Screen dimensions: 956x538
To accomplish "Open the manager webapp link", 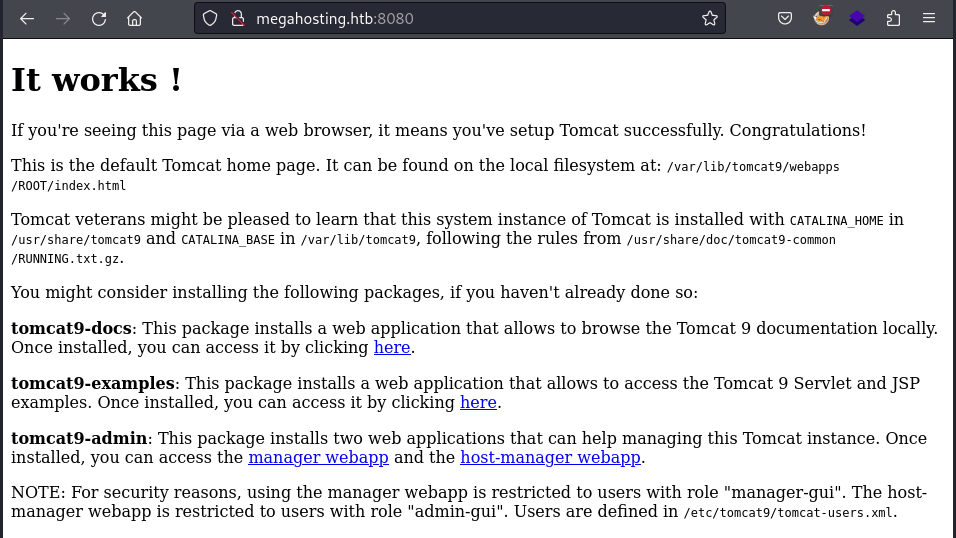I will (318, 457).
